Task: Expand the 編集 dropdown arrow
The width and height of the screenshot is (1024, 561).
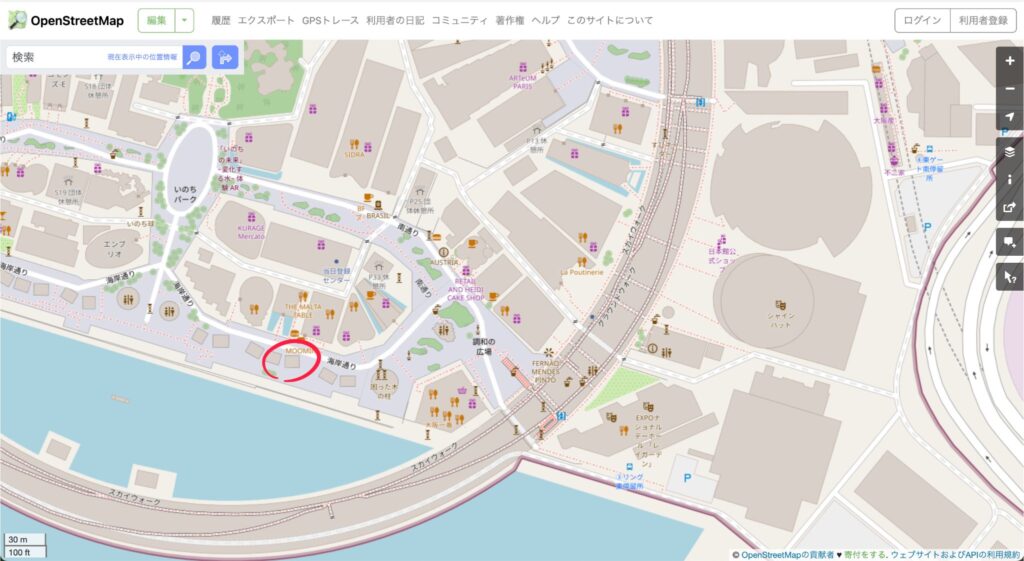Action: [x=184, y=20]
